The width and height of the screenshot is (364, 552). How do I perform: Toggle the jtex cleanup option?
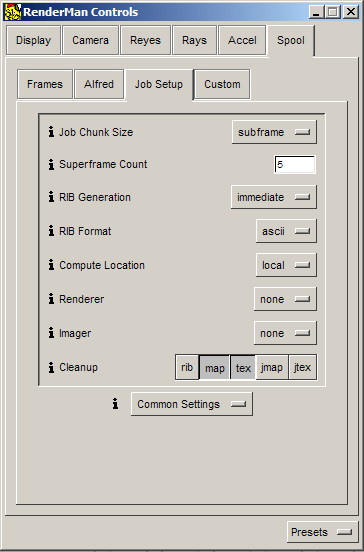[302, 367]
